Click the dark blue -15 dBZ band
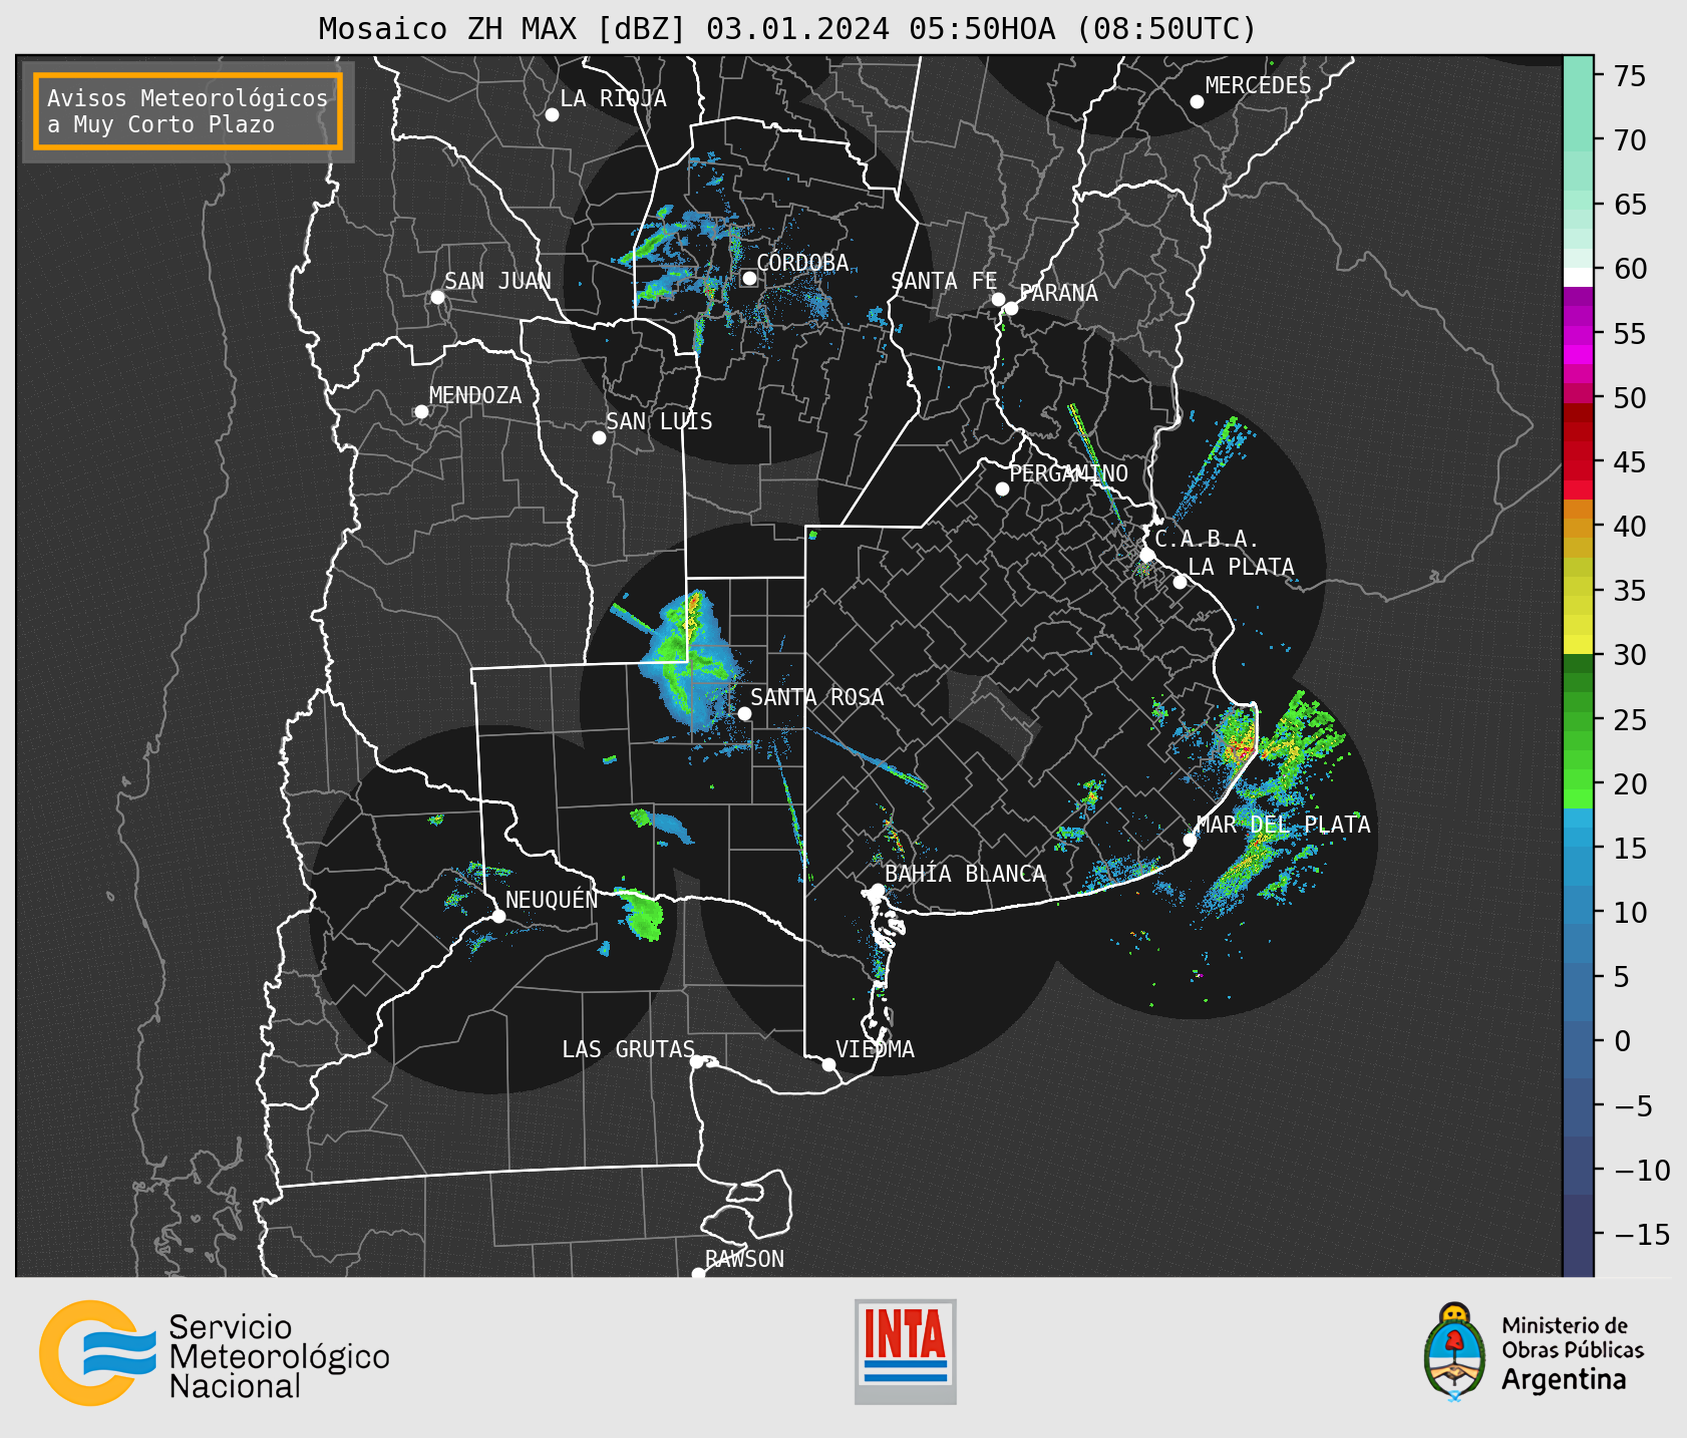The width and height of the screenshot is (1687, 1438). (x=1578, y=1236)
